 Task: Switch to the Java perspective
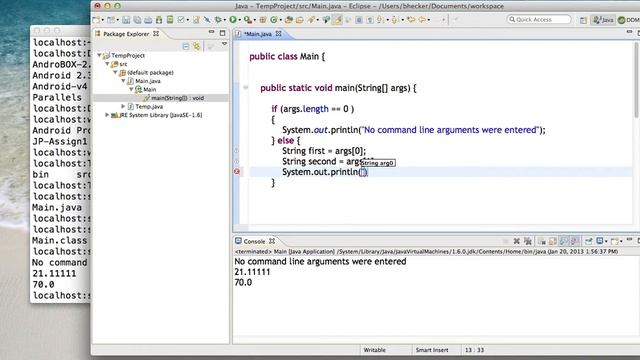coord(603,20)
